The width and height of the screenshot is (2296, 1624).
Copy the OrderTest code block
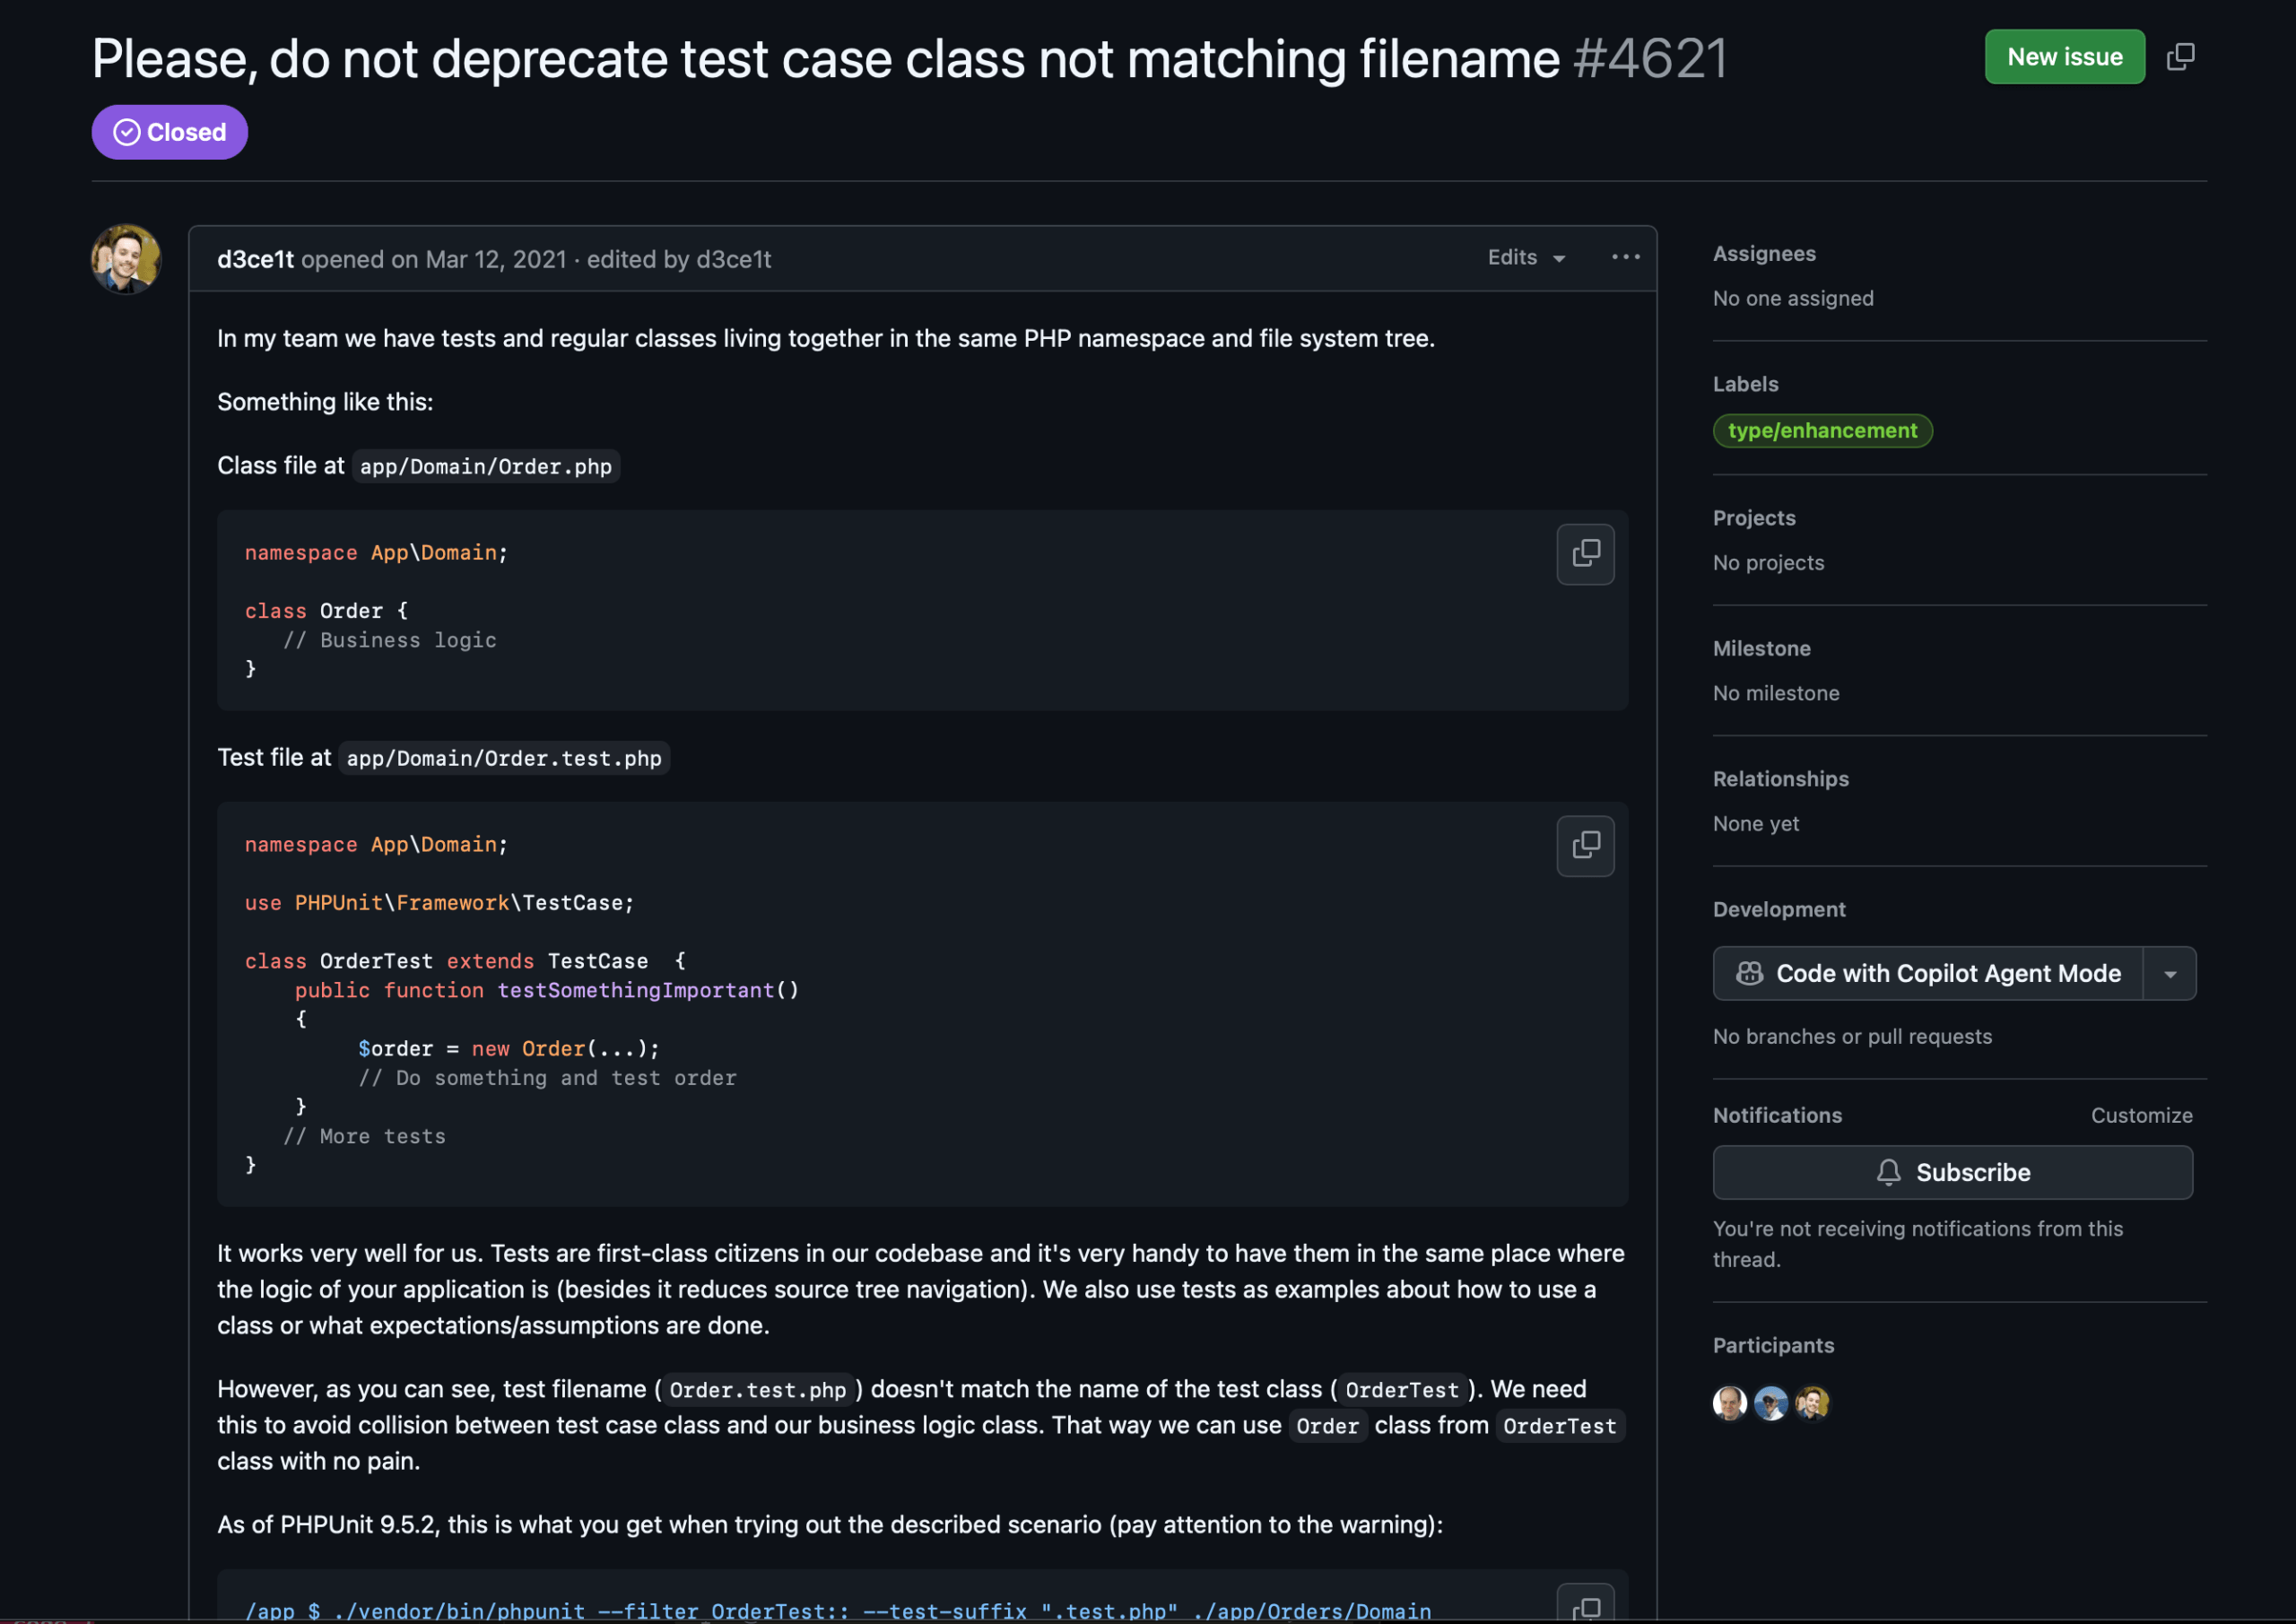1585,846
